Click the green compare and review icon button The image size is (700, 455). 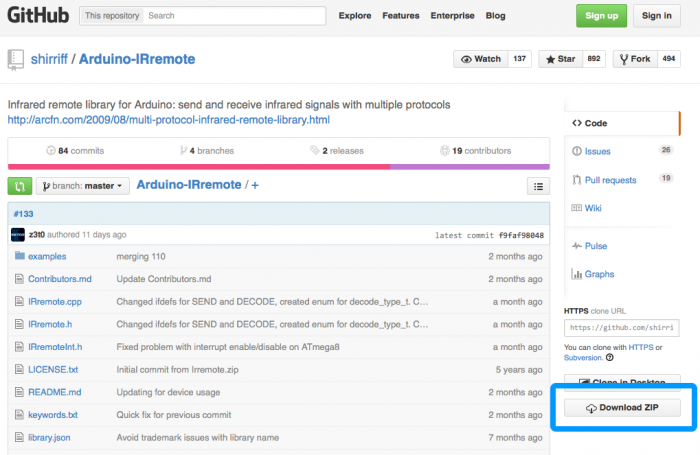coord(20,186)
